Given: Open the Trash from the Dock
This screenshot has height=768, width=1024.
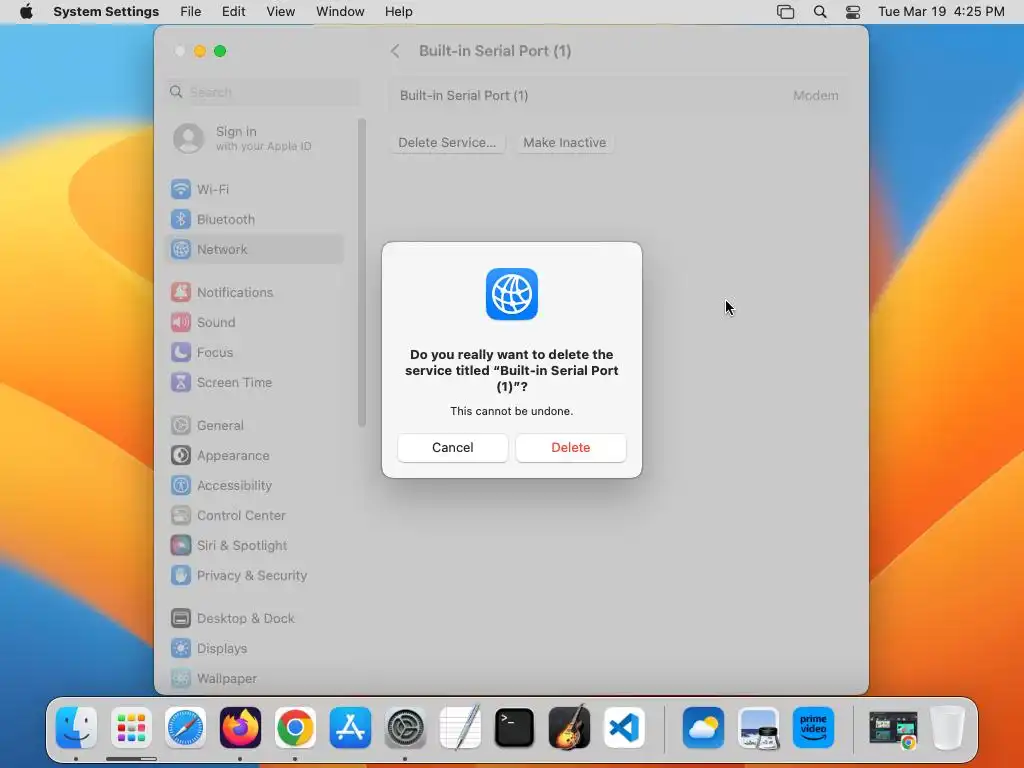Looking at the screenshot, I should [x=948, y=728].
